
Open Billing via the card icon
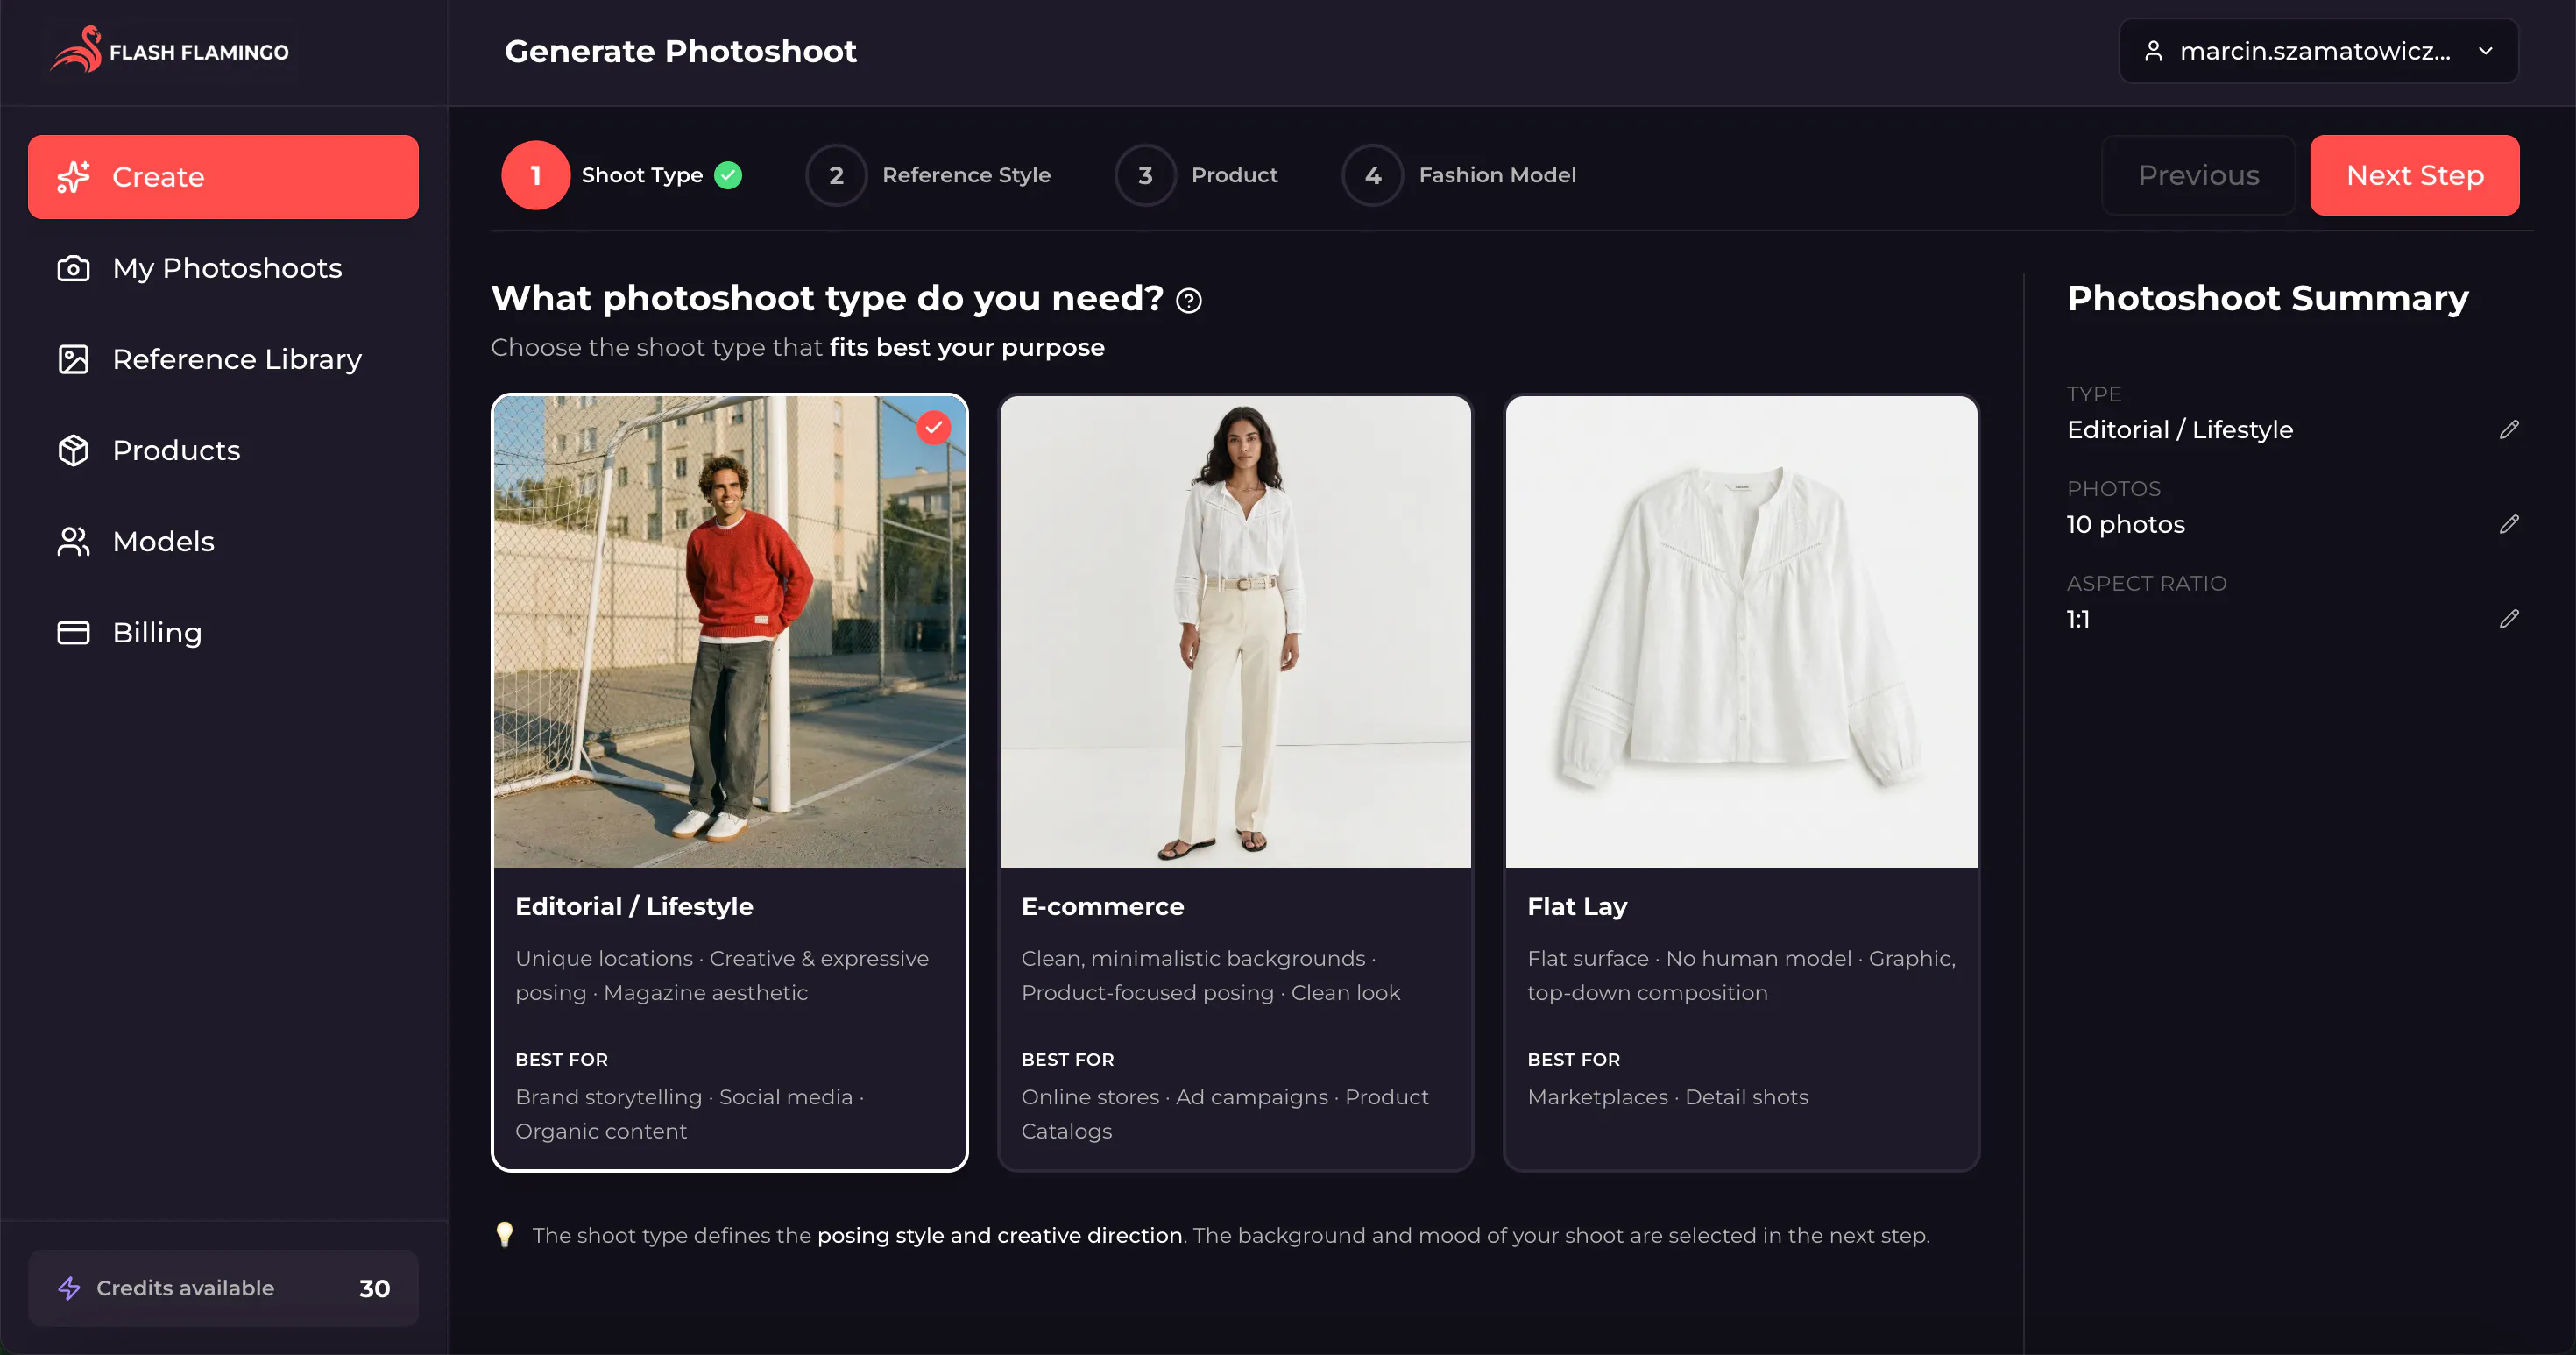point(73,632)
